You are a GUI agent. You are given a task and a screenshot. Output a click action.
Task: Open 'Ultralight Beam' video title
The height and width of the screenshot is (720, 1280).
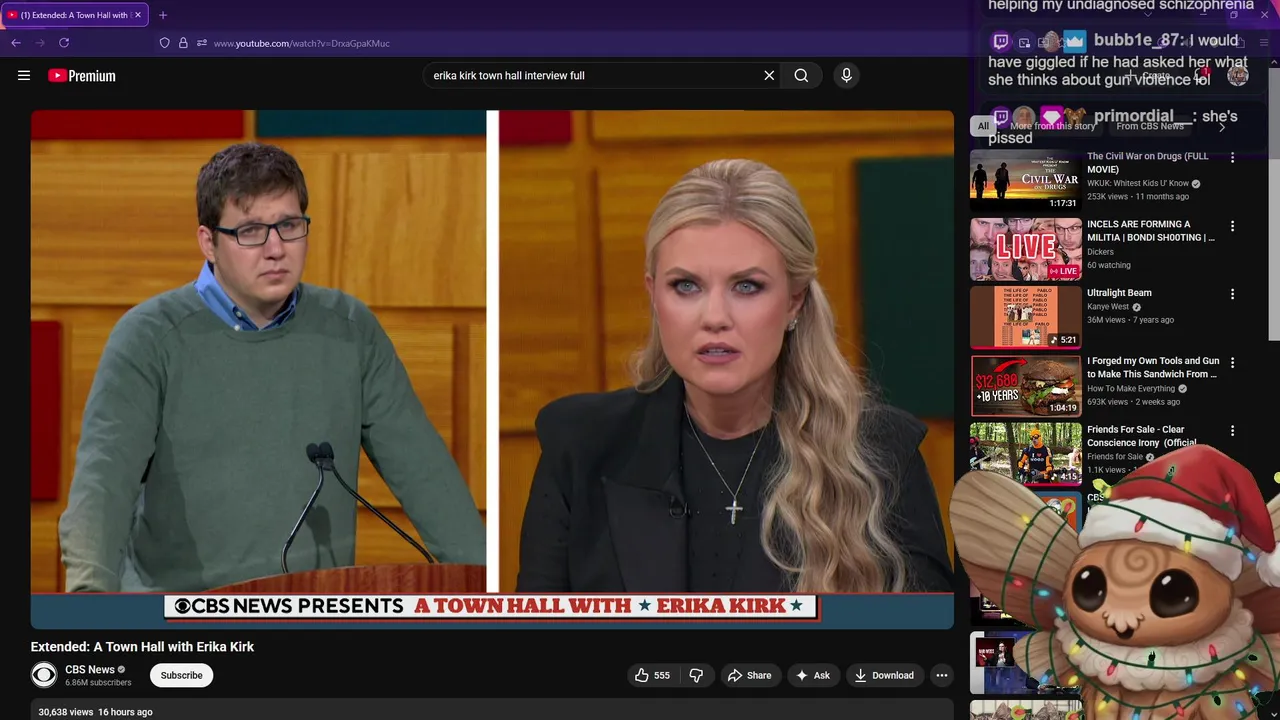[1119, 293]
